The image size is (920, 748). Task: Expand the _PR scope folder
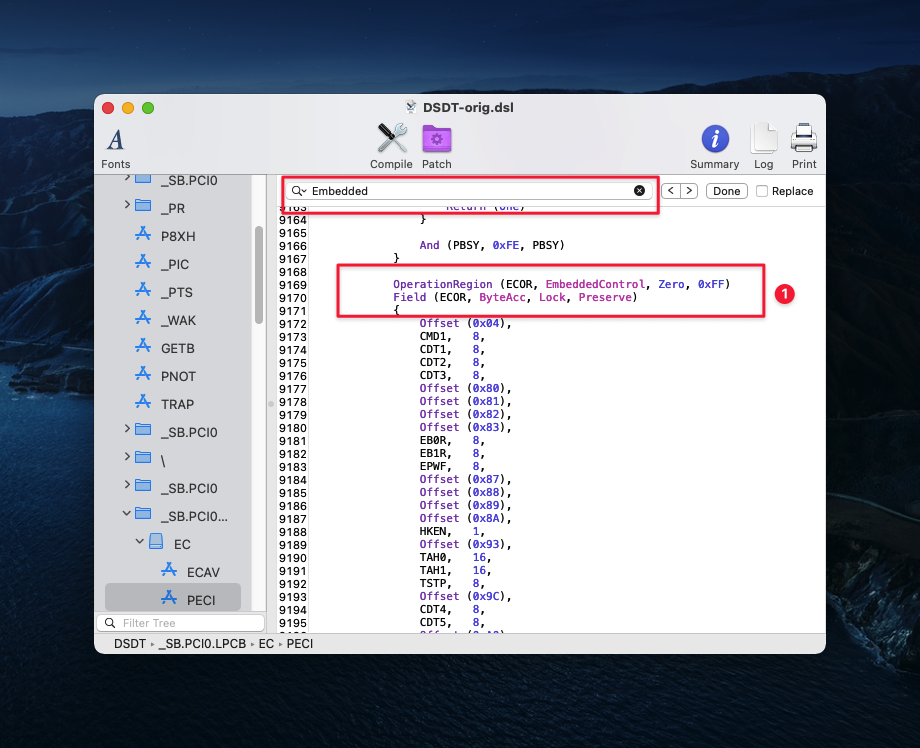coord(127,206)
